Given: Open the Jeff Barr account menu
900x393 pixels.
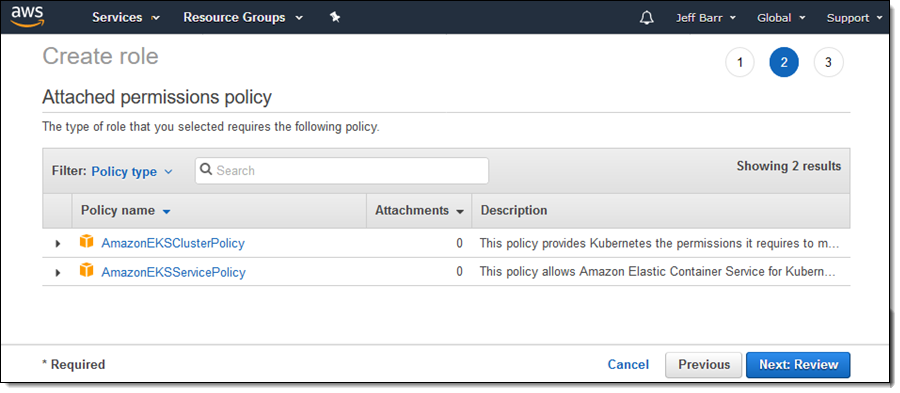Looking at the screenshot, I should [x=705, y=18].
